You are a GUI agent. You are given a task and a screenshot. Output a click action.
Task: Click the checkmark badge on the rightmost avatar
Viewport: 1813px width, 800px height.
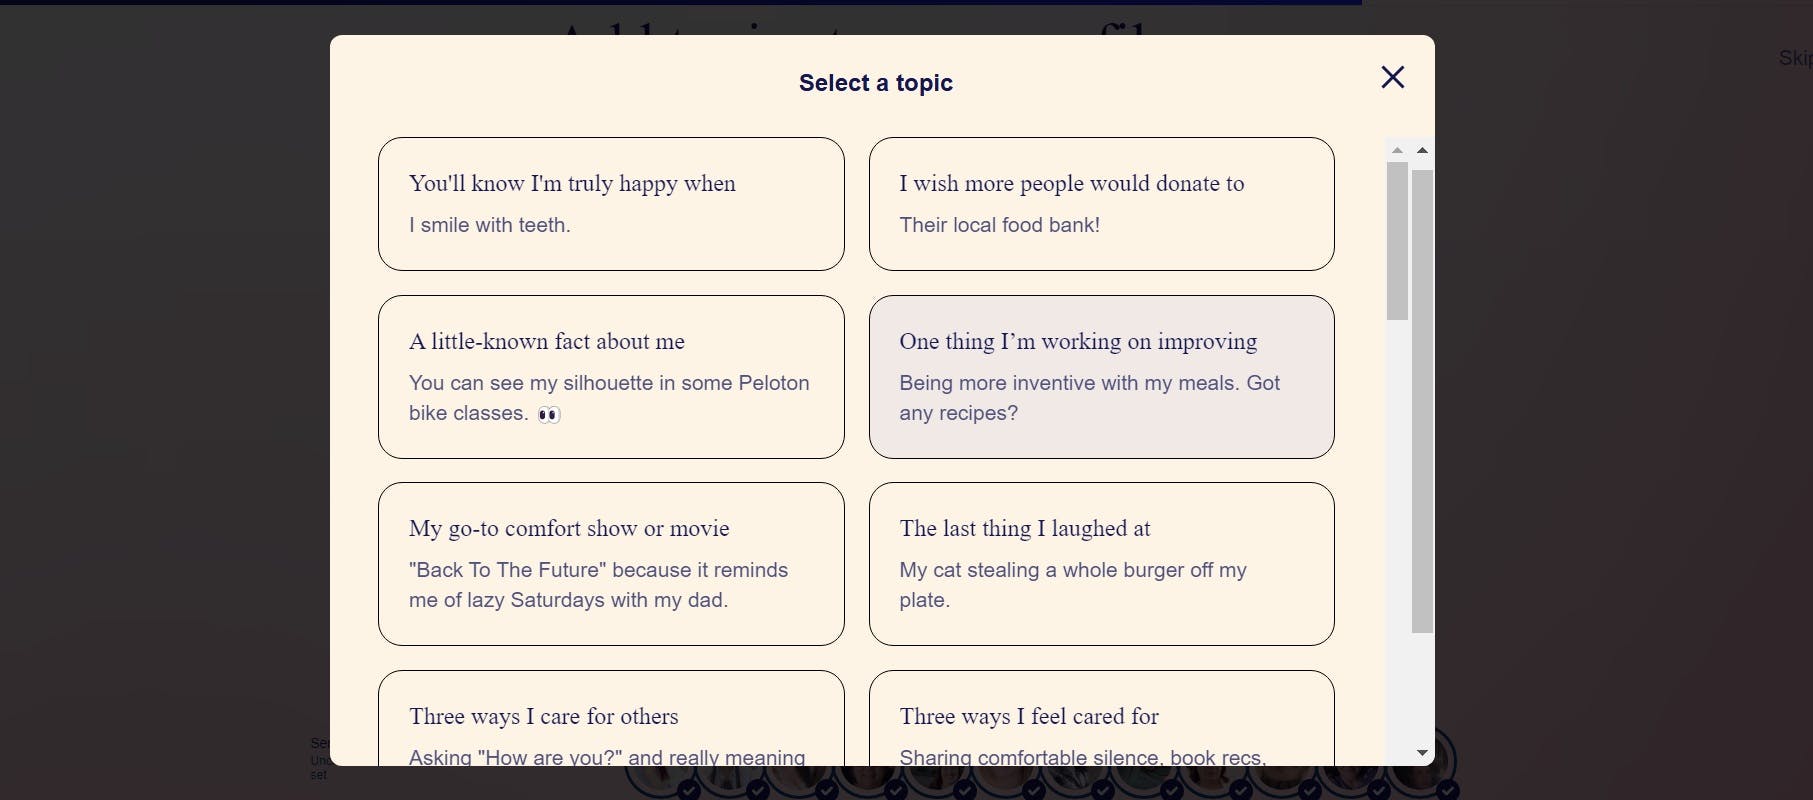(x=1446, y=790)
